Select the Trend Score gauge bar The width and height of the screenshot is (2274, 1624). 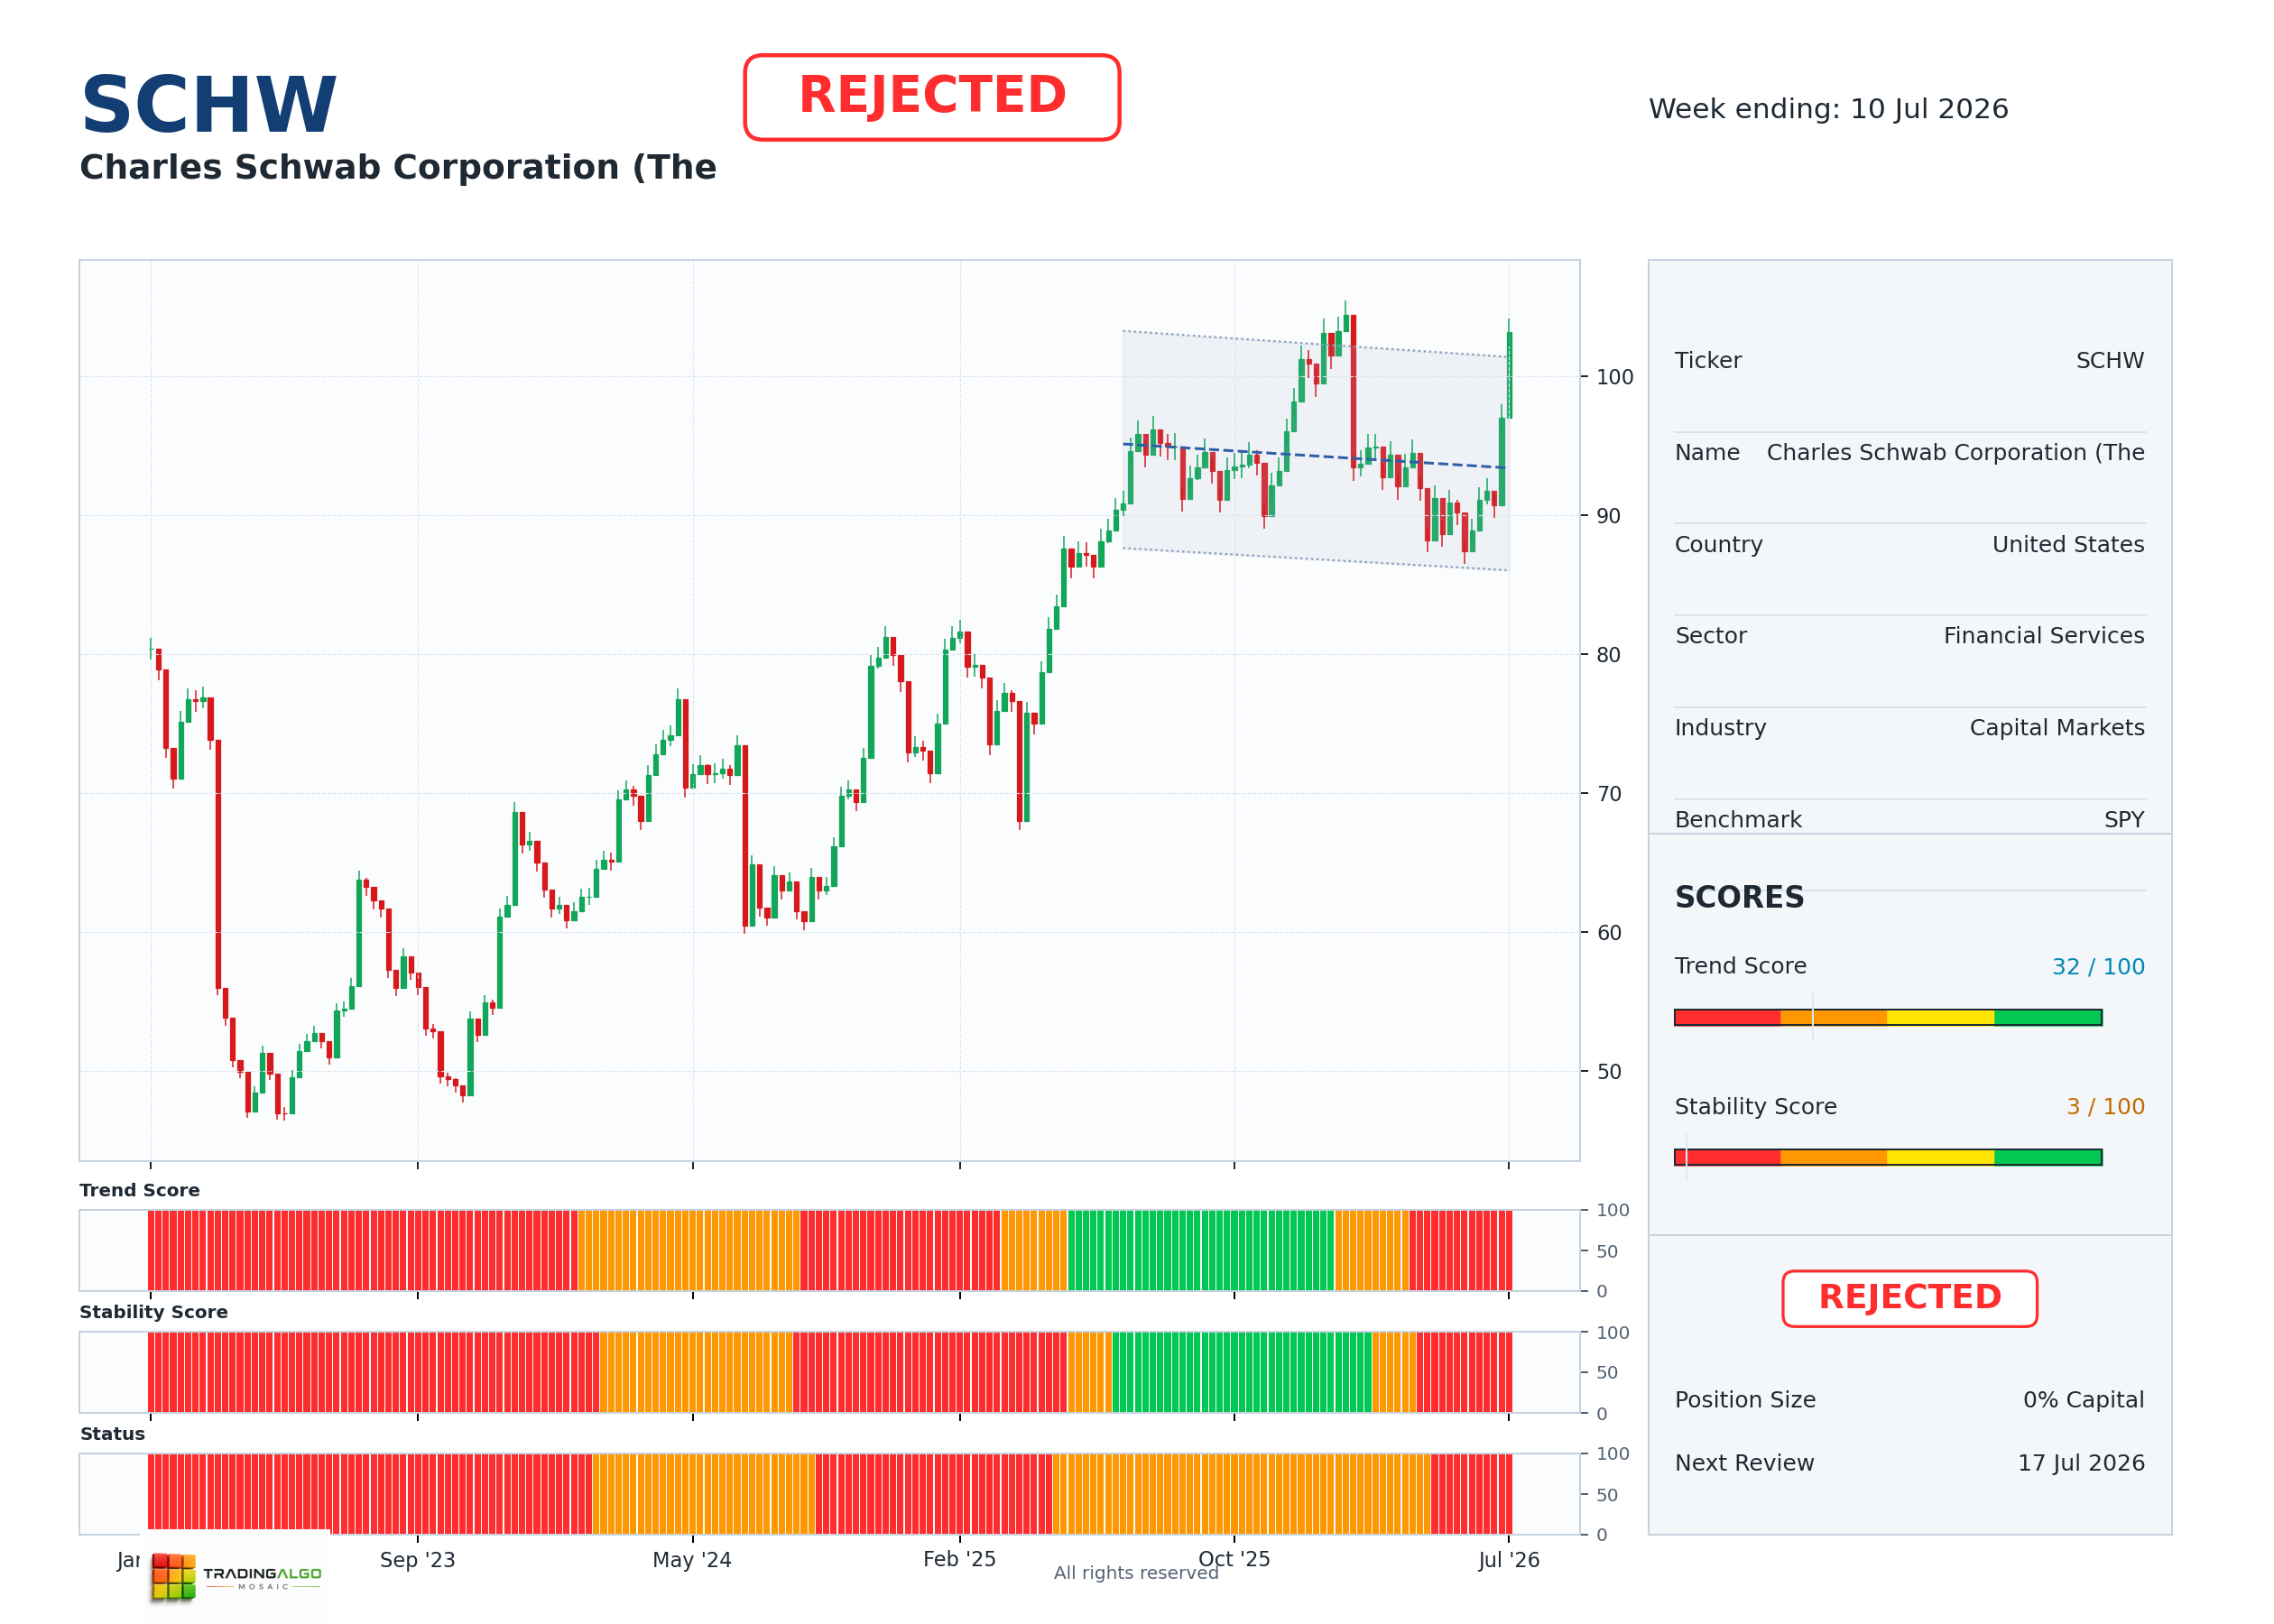[x=1888, y=1017]
